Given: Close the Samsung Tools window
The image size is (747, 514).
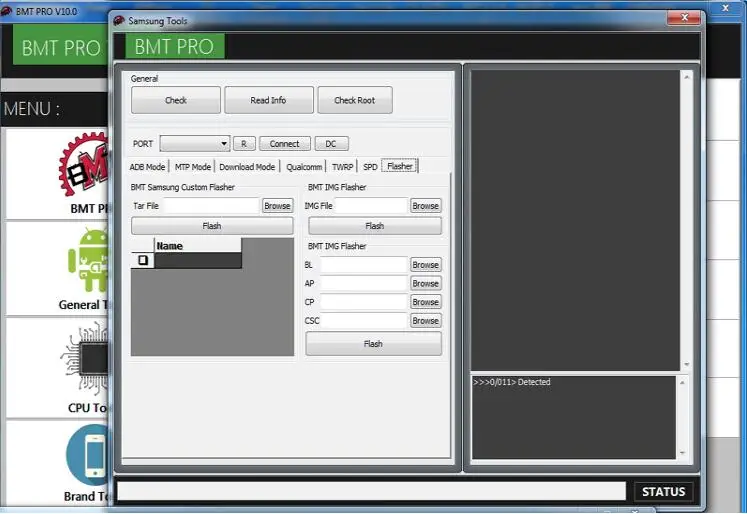Looking at the screenshot, I should tap(684, 18).
